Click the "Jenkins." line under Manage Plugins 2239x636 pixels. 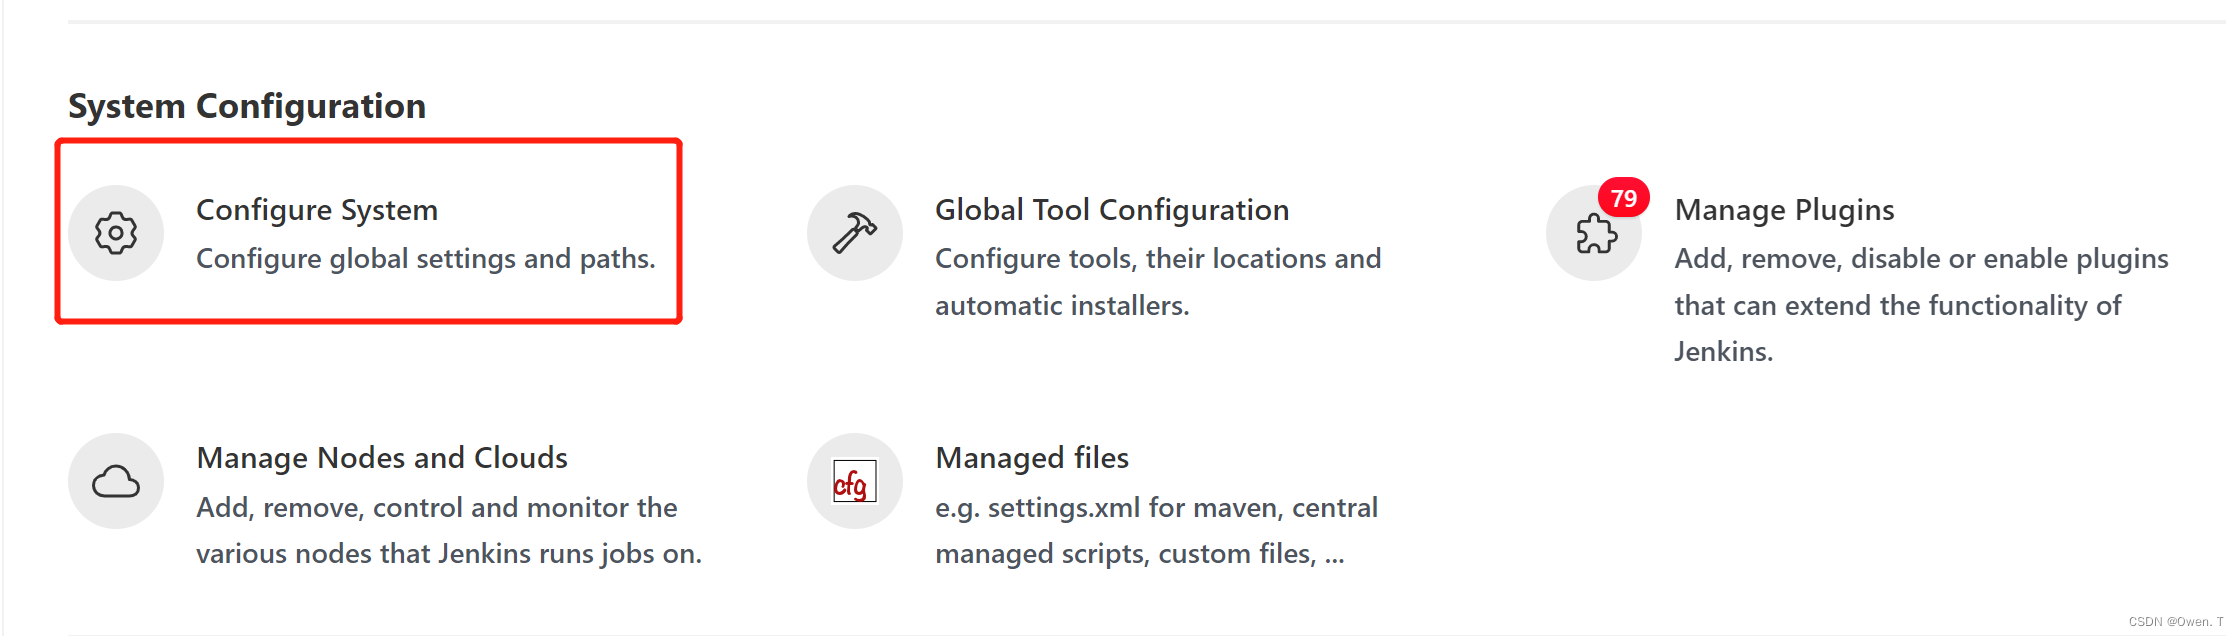pyautogui.click(x=1724, y=352)
